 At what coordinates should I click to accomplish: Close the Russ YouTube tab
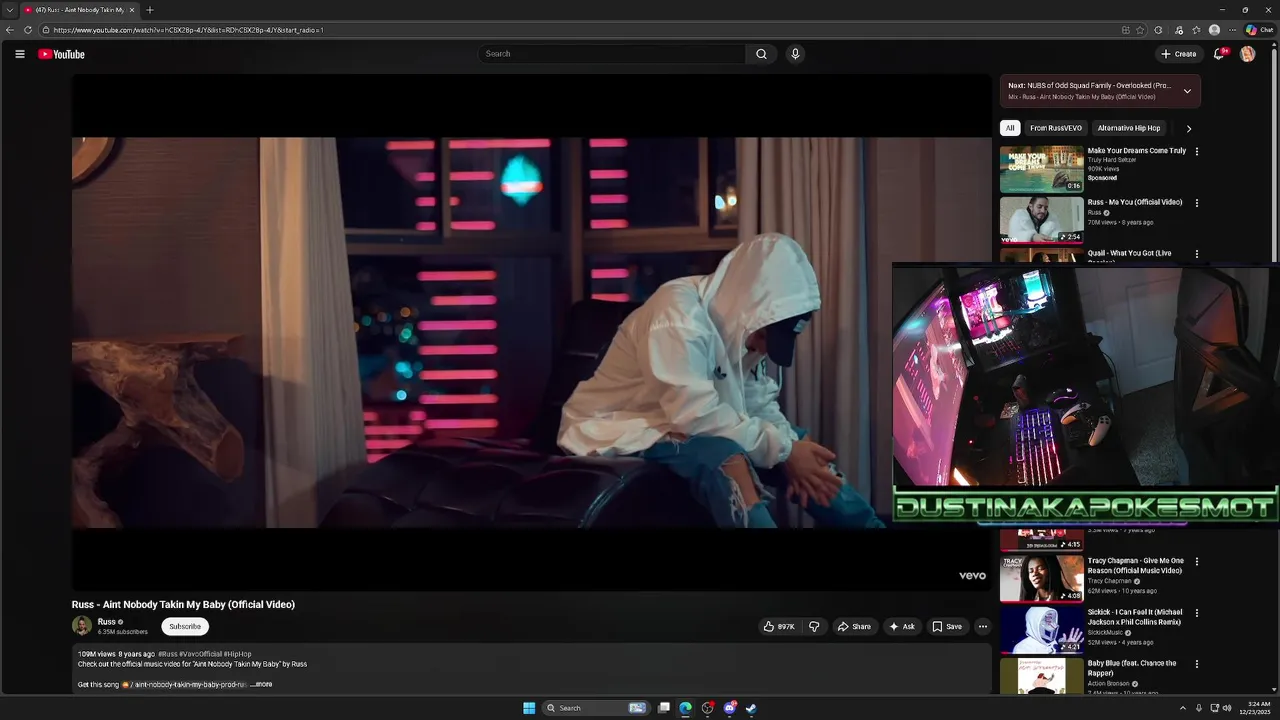pos(131,10)
